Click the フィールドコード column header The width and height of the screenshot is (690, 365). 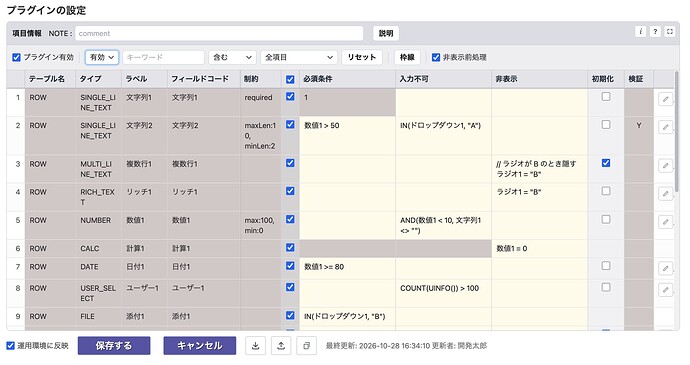pos(204,79)
